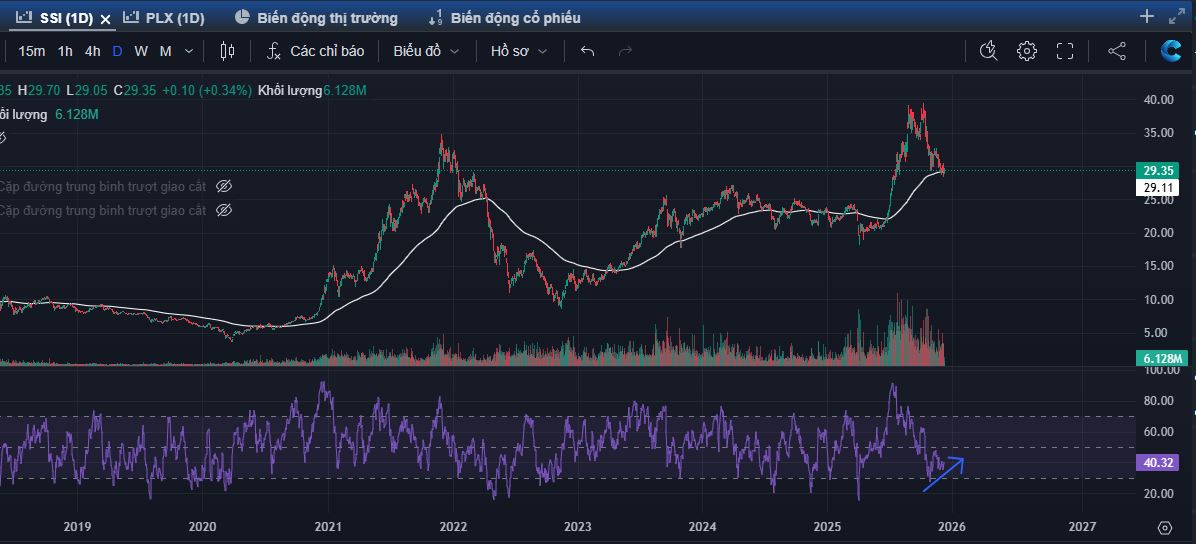This screenshot has height=544, width=1196.
Task: Toggle visibility of second moving average crossover
Action: click(224, 210)
